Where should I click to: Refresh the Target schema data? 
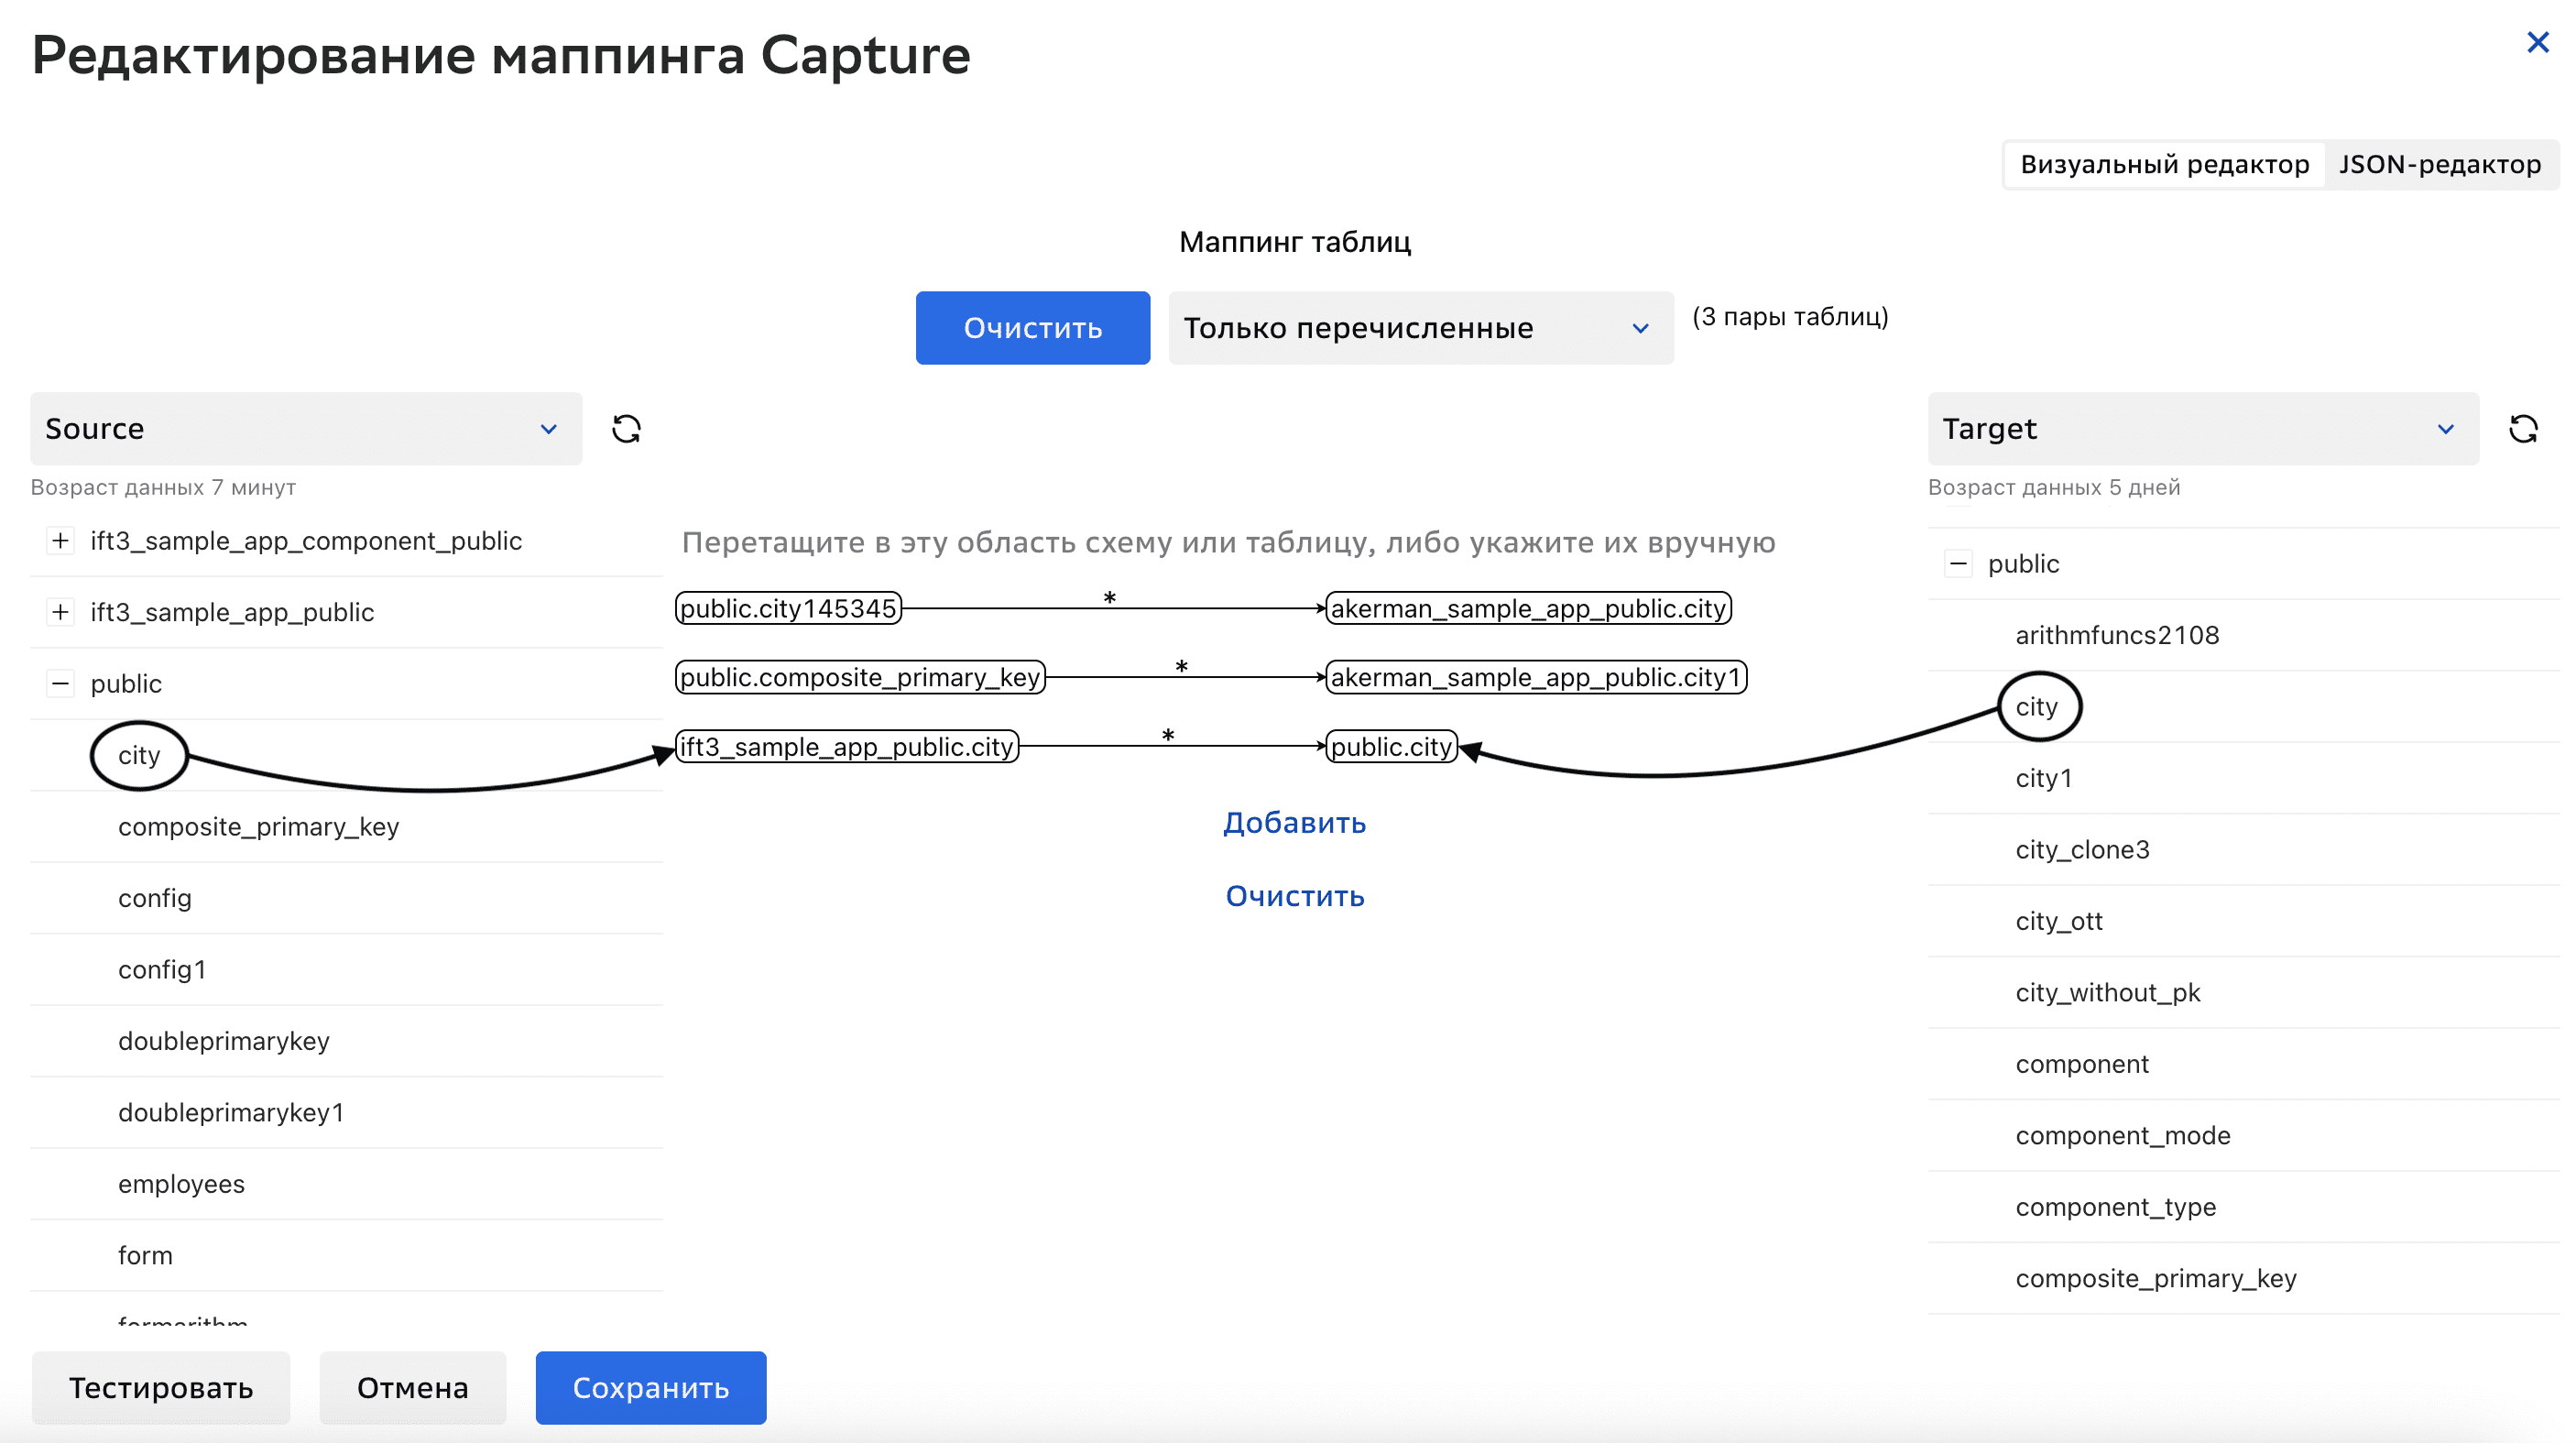pos(2522,429)
